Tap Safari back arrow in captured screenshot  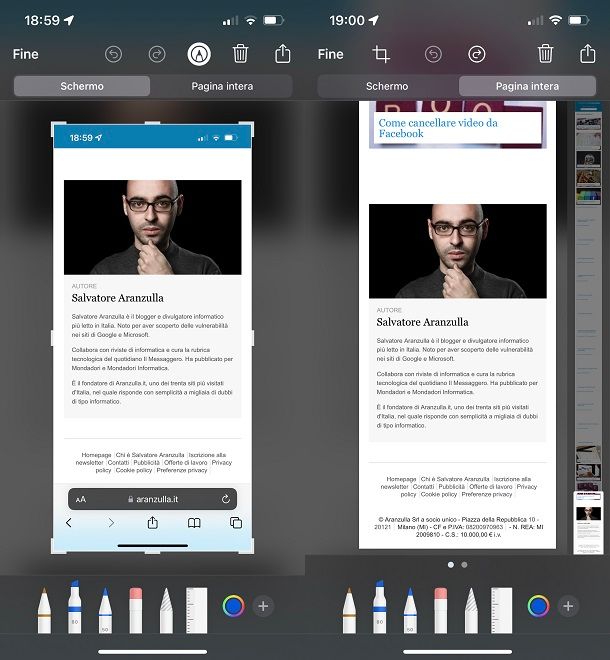pos(69,523)
